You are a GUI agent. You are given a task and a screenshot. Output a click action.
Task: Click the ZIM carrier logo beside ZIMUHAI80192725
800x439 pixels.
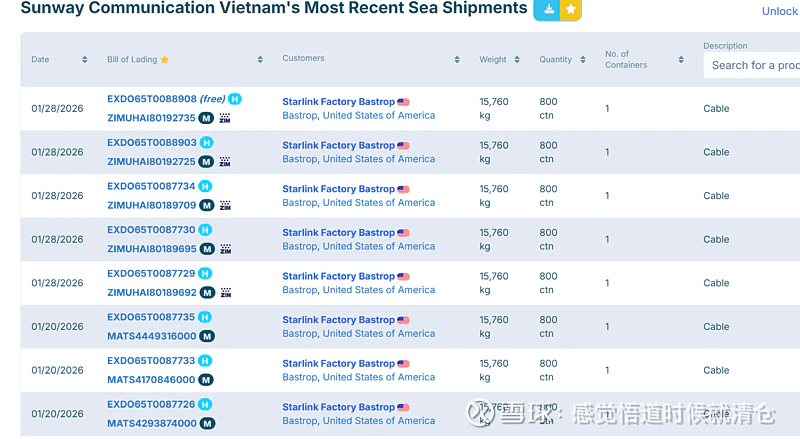coord(225,161)
